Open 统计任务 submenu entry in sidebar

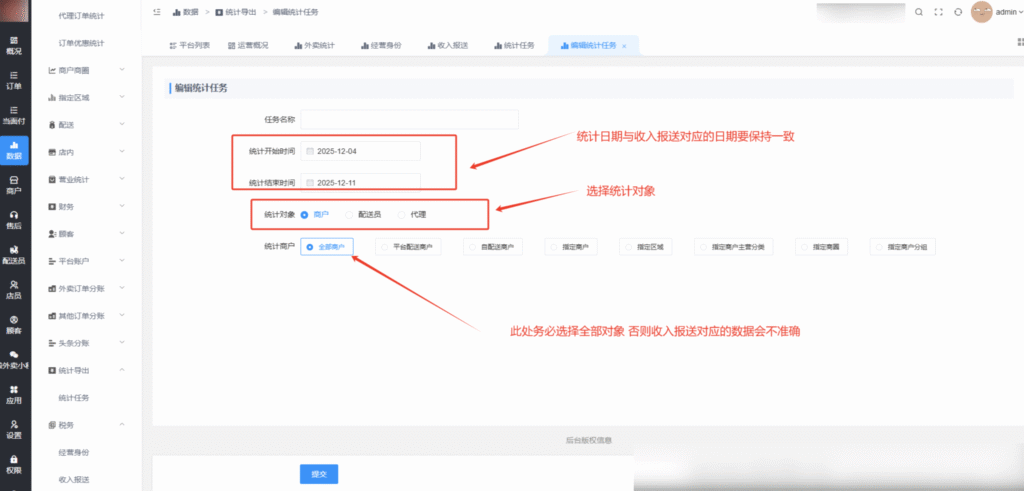(74, 398)
